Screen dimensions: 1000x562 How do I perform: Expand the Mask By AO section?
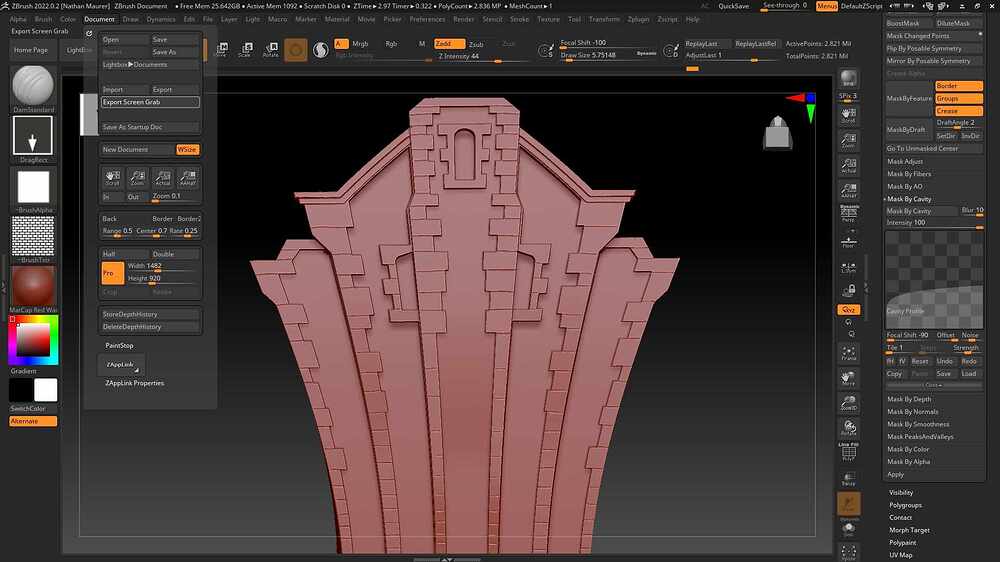(904, 186)
